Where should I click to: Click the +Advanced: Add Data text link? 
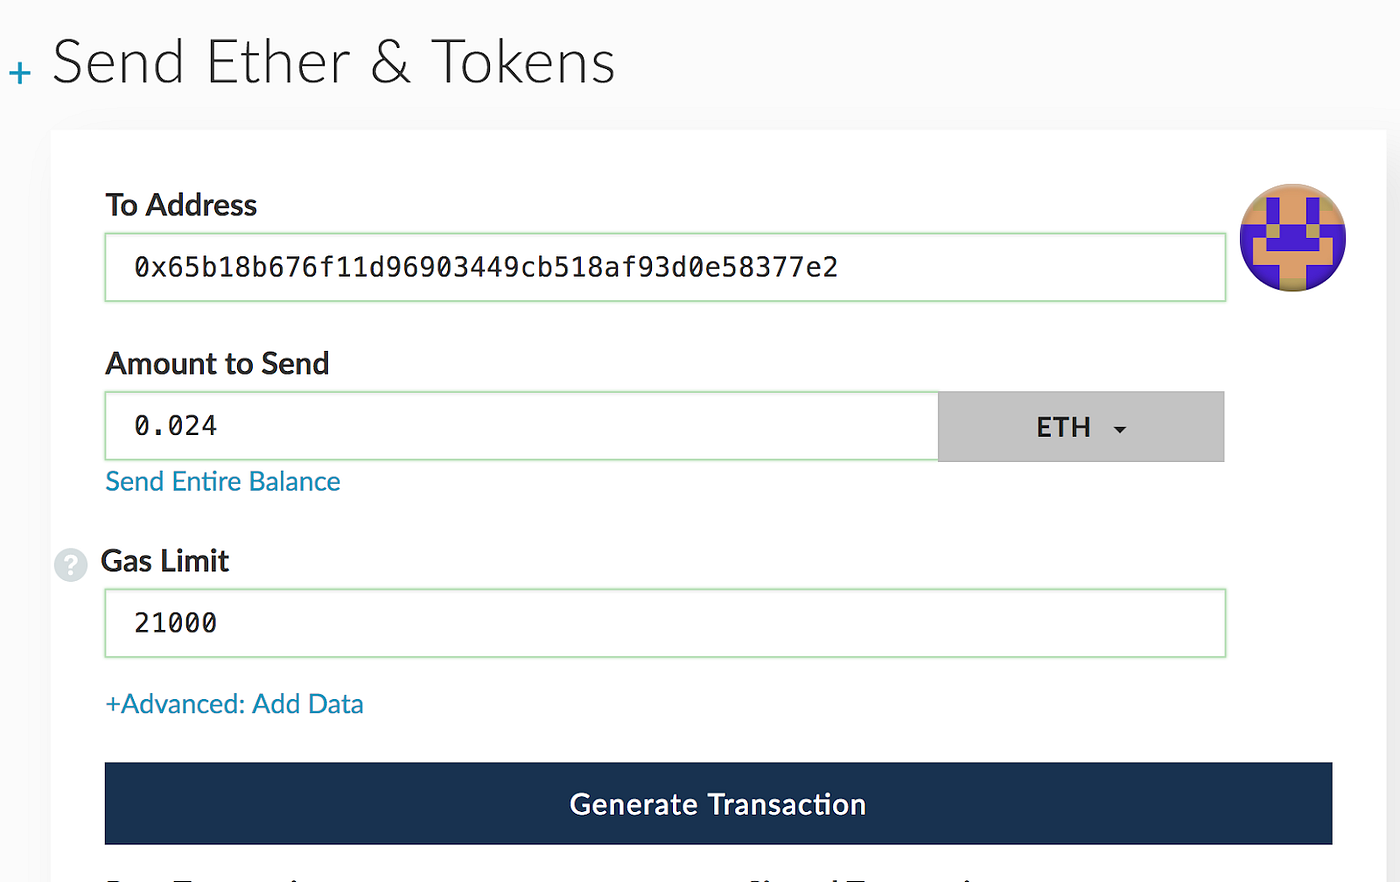[234, 704]
